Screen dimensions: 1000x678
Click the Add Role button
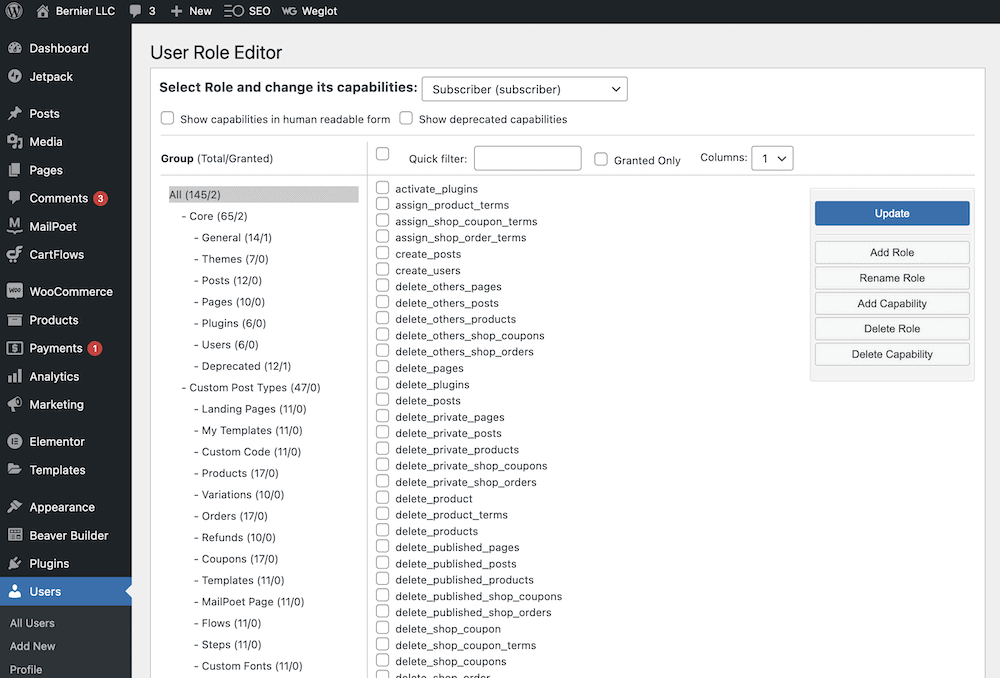coord(892,253)
